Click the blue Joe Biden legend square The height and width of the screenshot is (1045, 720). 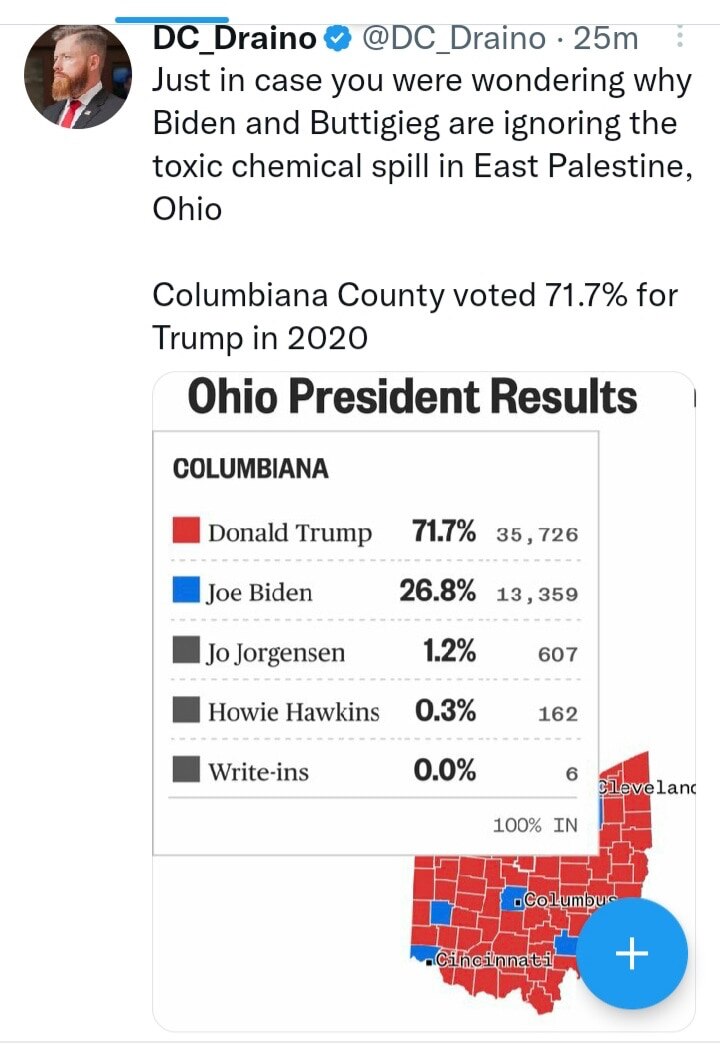pos(187,590)
